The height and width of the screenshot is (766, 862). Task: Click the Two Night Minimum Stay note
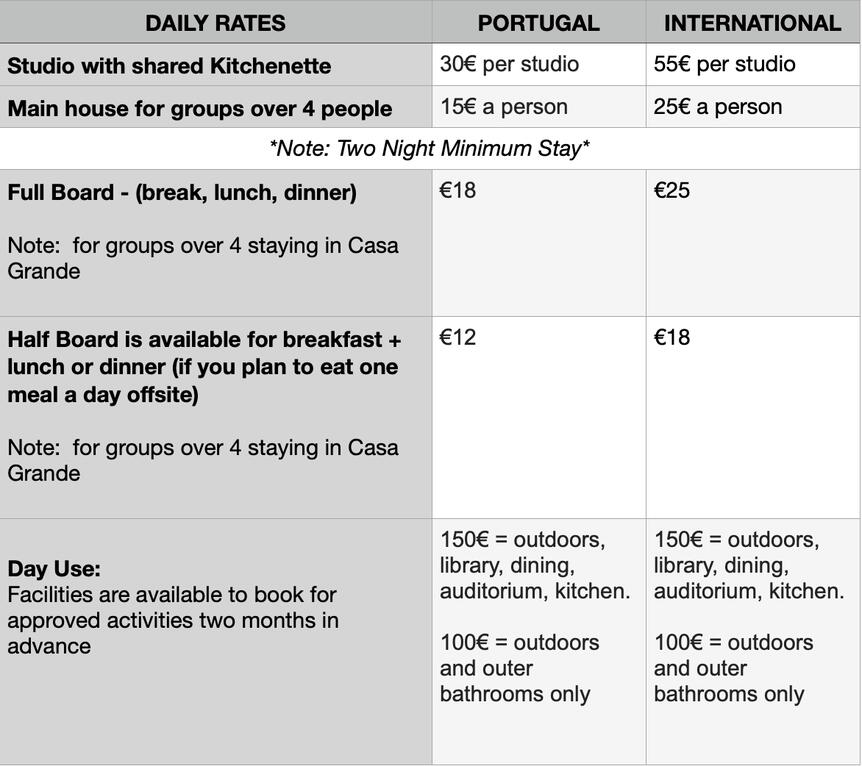pos(429,149)
